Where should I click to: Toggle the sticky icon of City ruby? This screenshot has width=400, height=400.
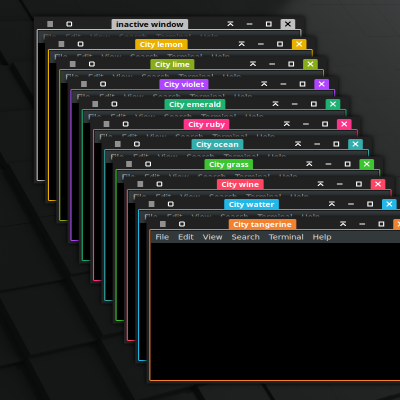coord(125,124)
